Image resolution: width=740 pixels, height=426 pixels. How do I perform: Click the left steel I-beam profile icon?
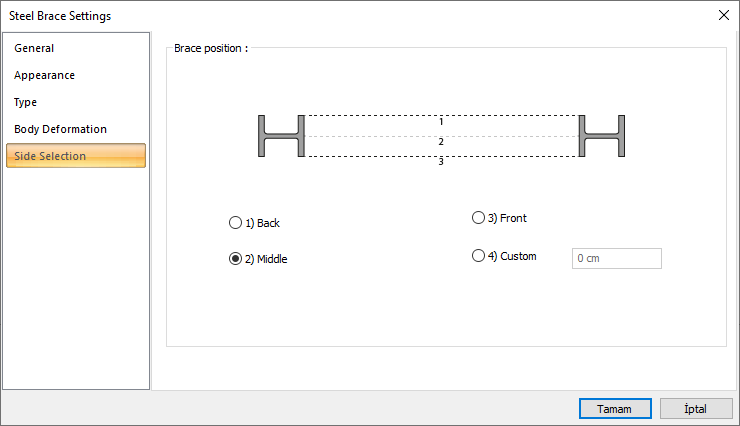pos(281,136)
